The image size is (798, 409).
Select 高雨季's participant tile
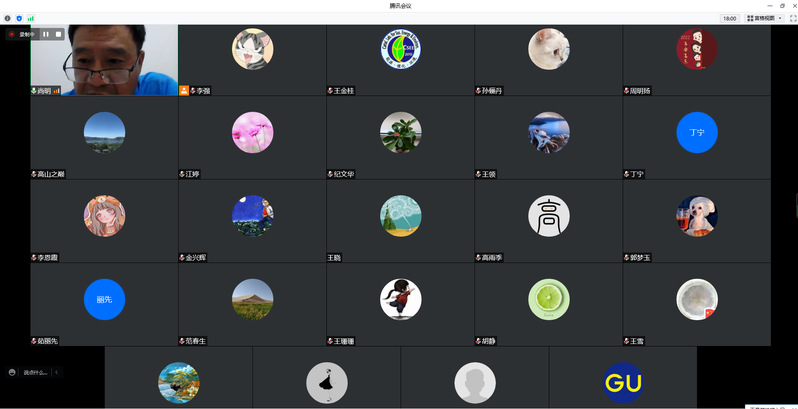pyautogui.click(x=549, y=221)
